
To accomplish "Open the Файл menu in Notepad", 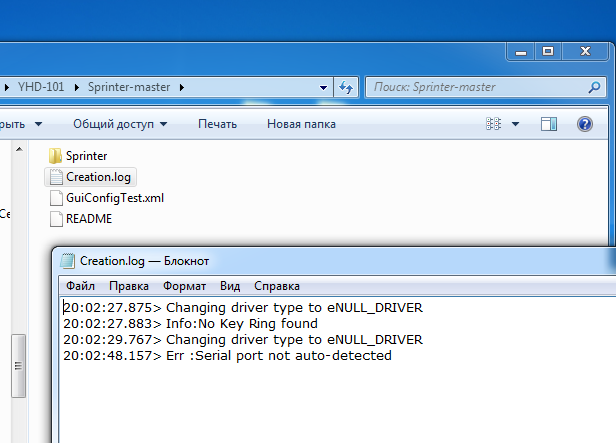I will coord(80,285).
